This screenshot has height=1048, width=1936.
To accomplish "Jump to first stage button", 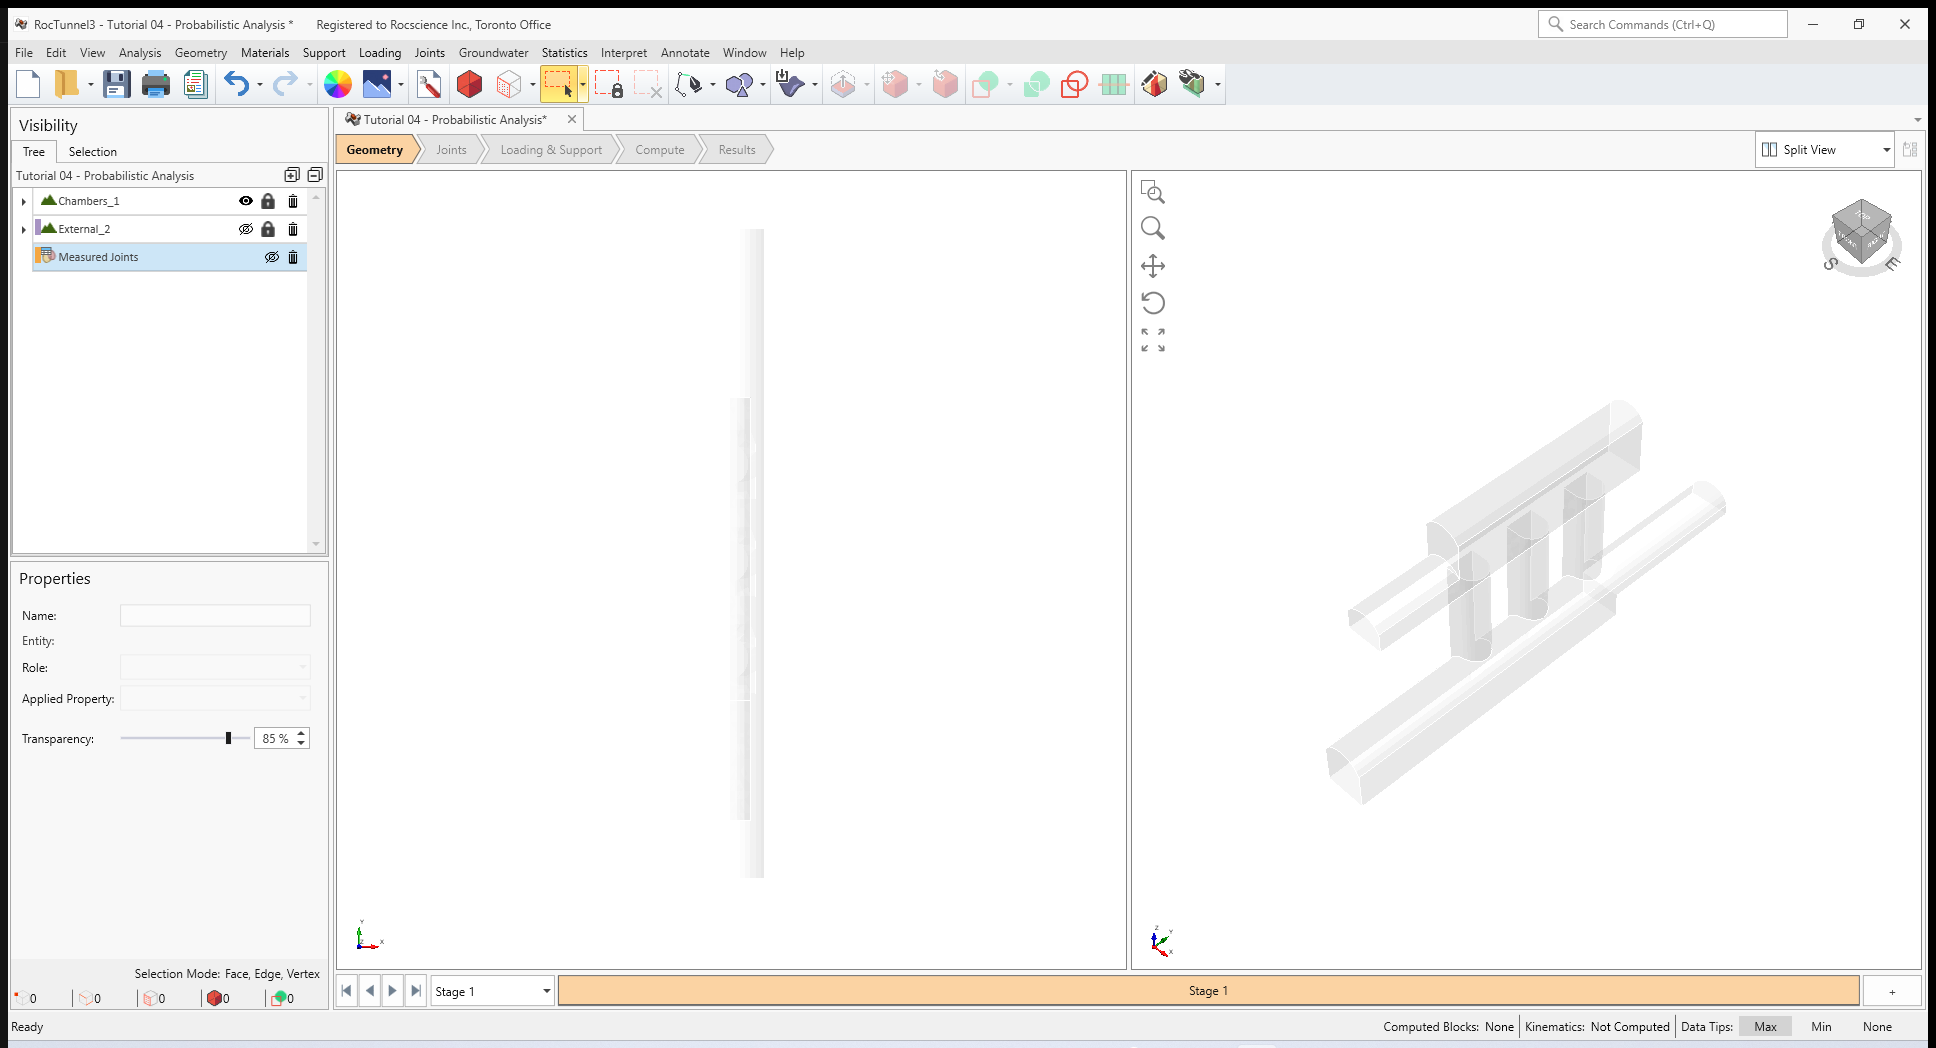I will (x=346, y=991).
